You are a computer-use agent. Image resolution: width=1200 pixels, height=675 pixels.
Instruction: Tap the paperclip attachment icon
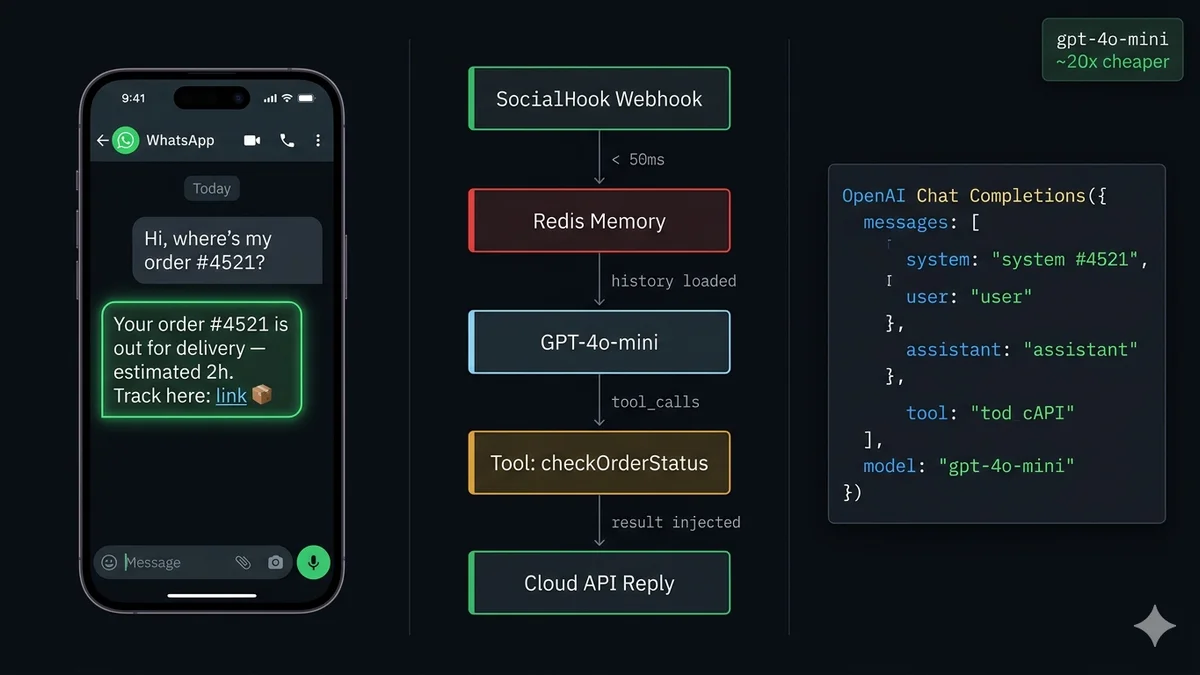click(x=242, y=563)
